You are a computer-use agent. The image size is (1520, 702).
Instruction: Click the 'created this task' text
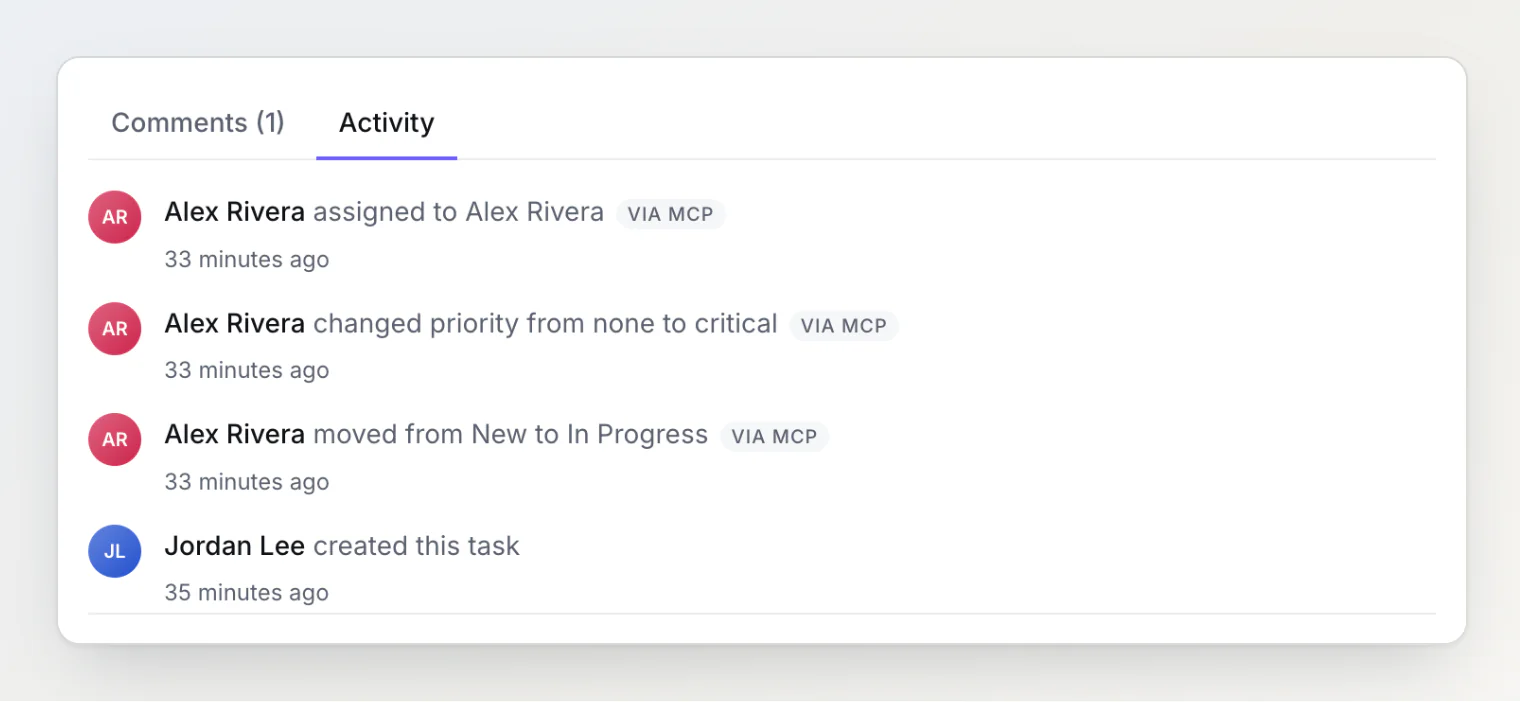coord(417,546)
